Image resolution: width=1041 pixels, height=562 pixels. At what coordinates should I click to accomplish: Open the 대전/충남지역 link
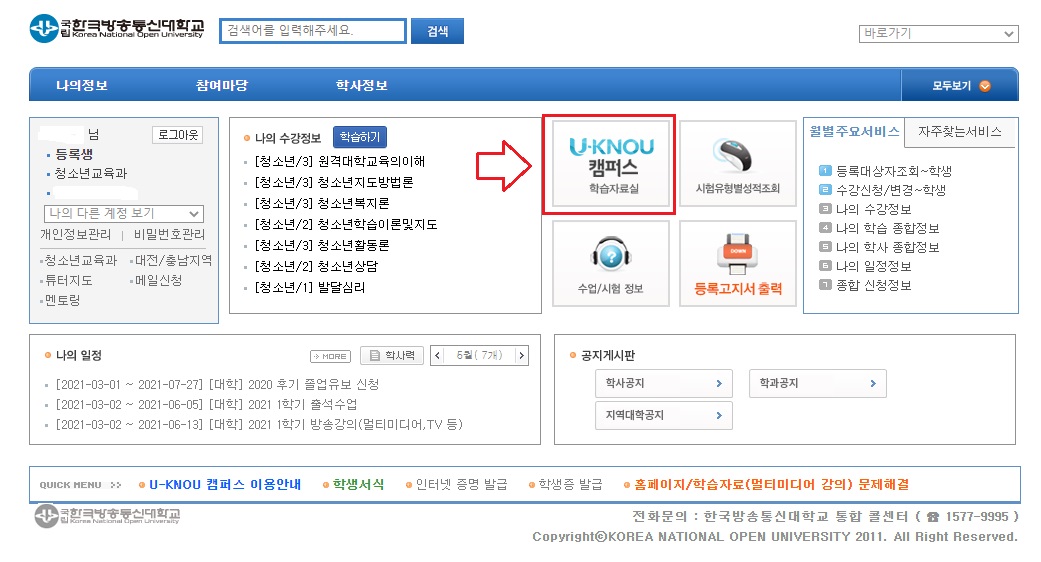tap(173, 260)
